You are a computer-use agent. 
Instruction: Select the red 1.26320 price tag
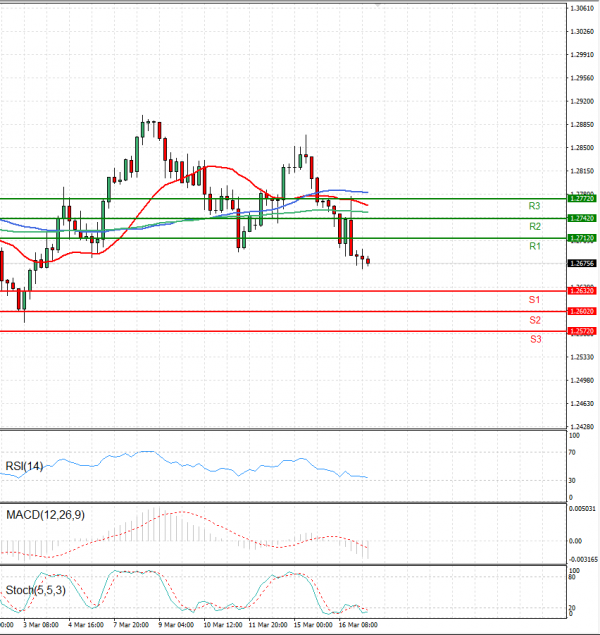tap(582, 291)
